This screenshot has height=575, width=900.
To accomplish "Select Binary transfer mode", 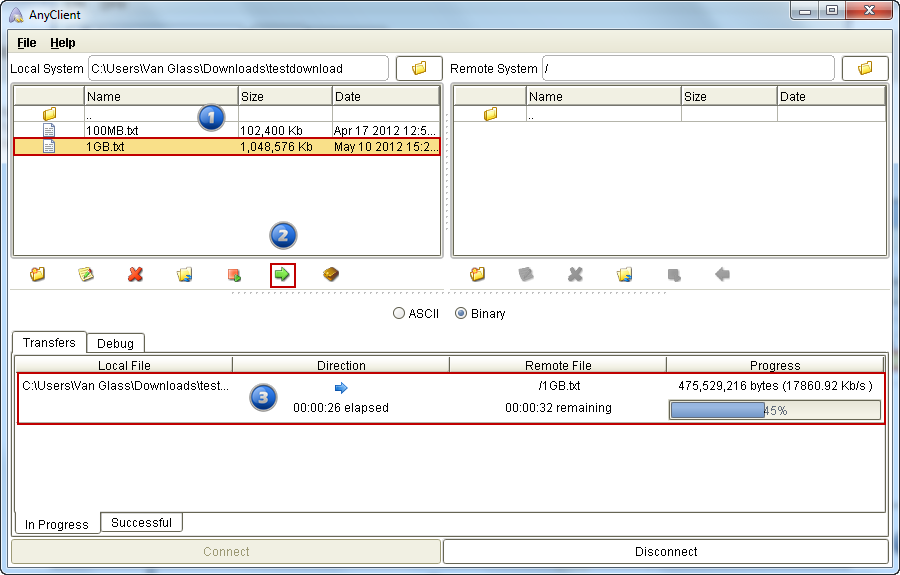I will (461, 313).
